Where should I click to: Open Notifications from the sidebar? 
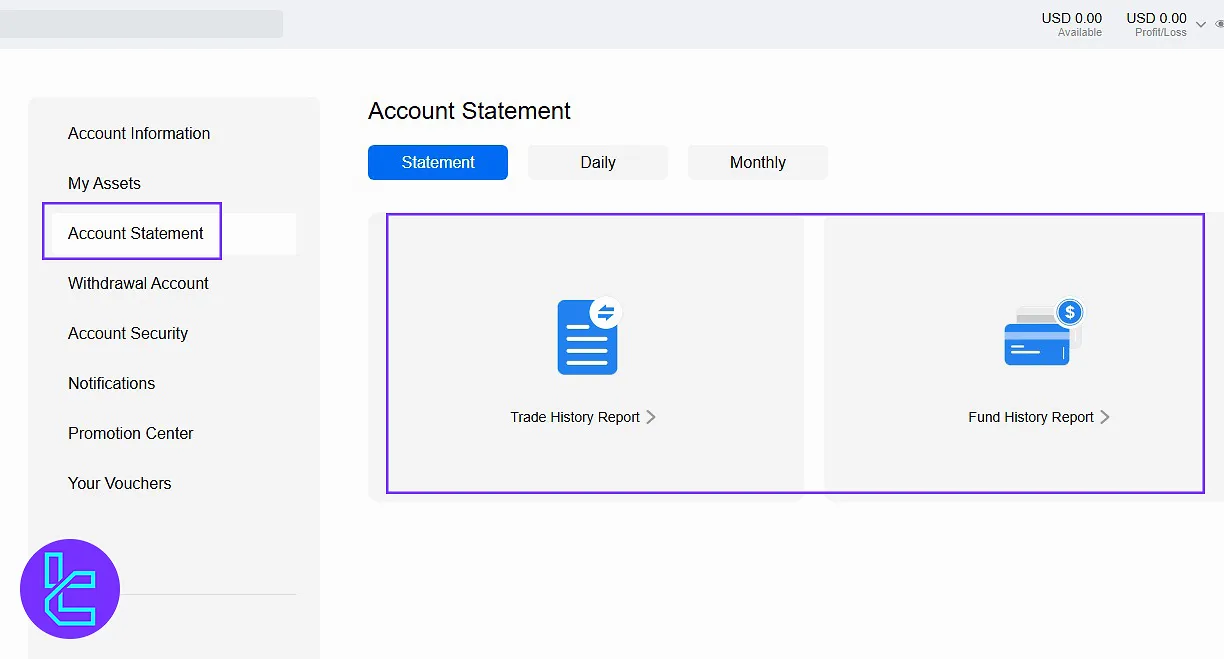(111, 383)
